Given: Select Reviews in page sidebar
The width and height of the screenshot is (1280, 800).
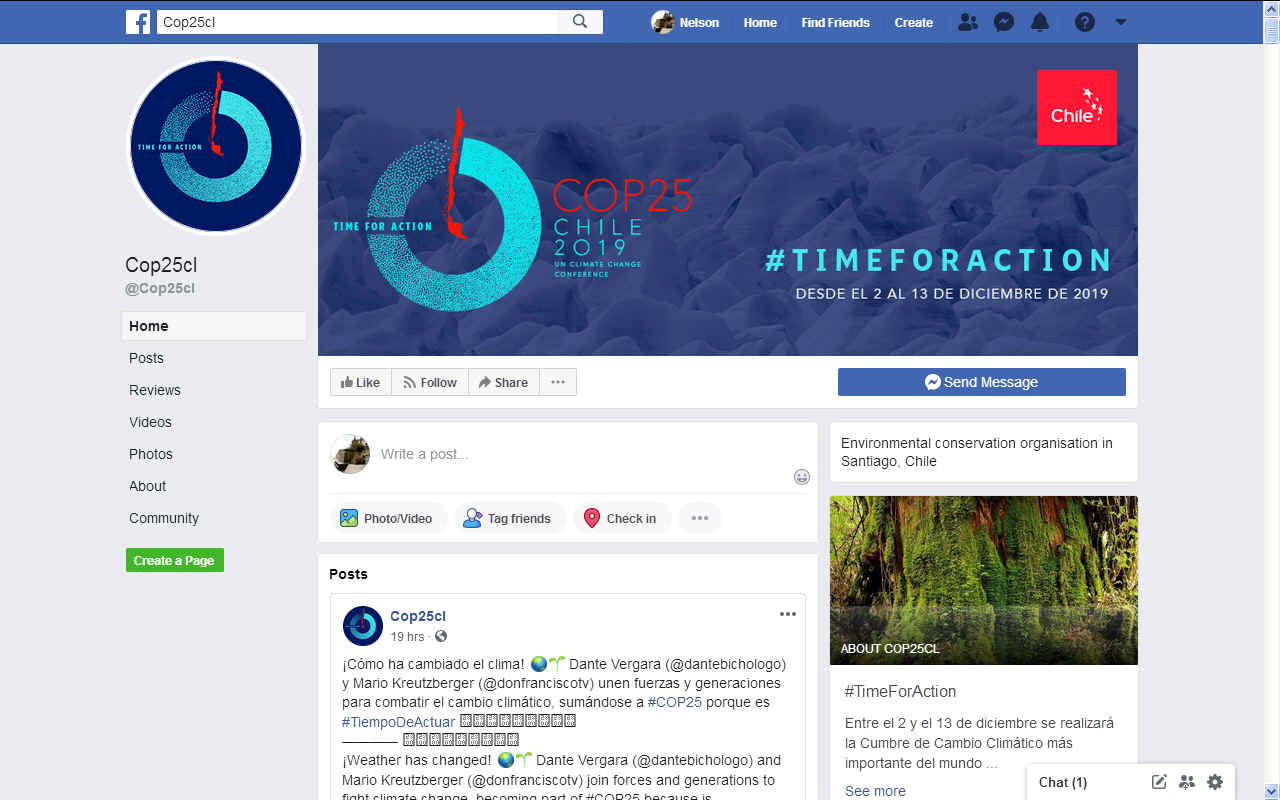Looking at the screenshot, I should click(x=155, y=390).
